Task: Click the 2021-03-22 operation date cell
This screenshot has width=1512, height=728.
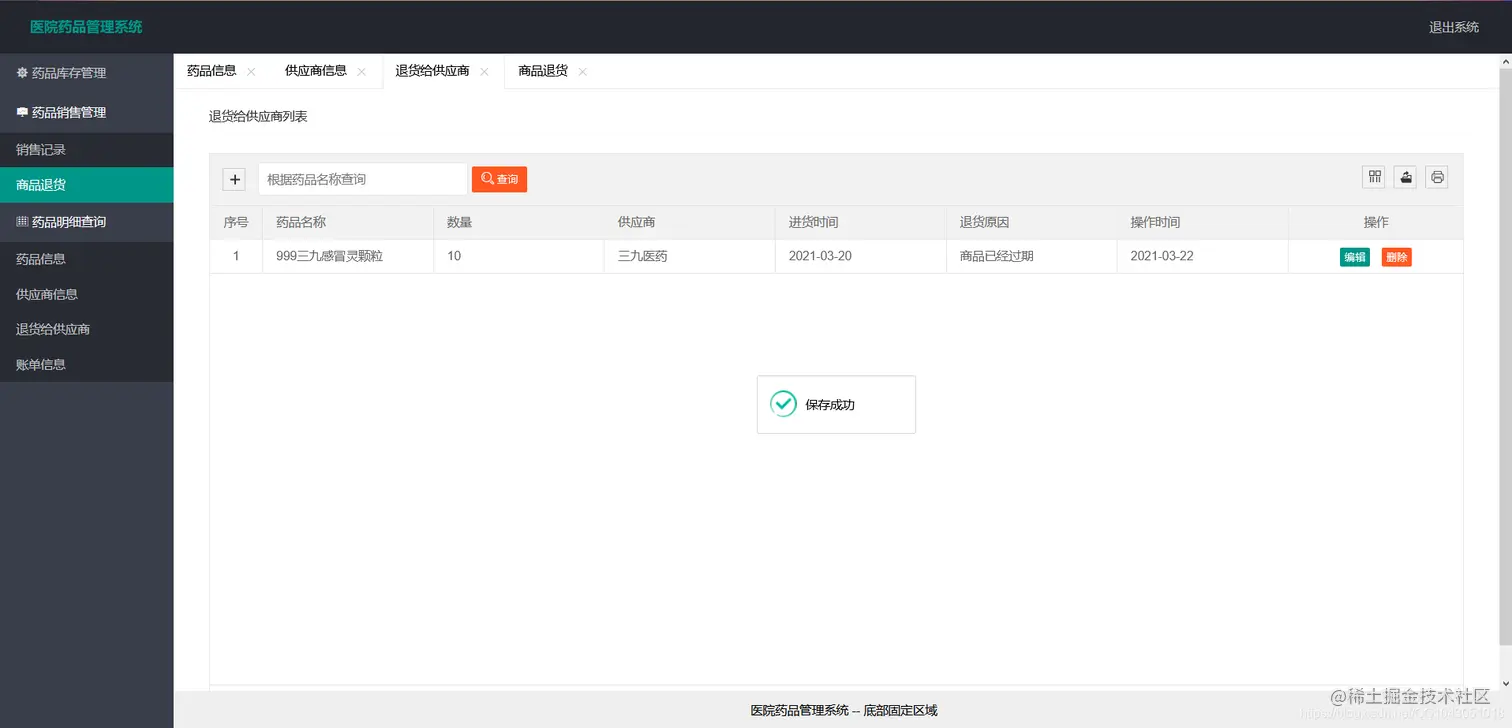Action: pyautogui.click(x=1202, y=256)
